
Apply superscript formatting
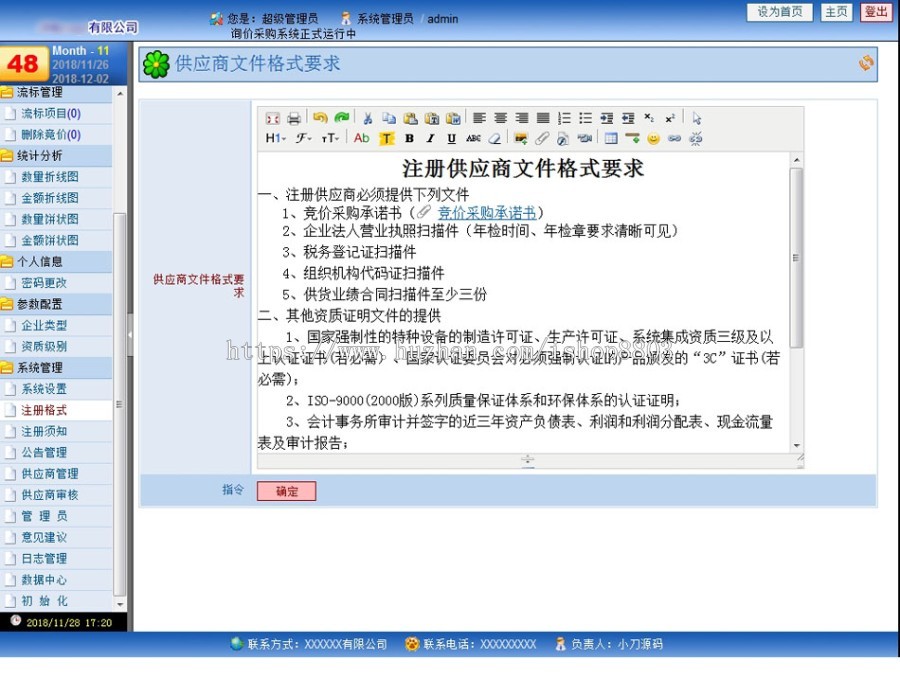click(670, 118)
